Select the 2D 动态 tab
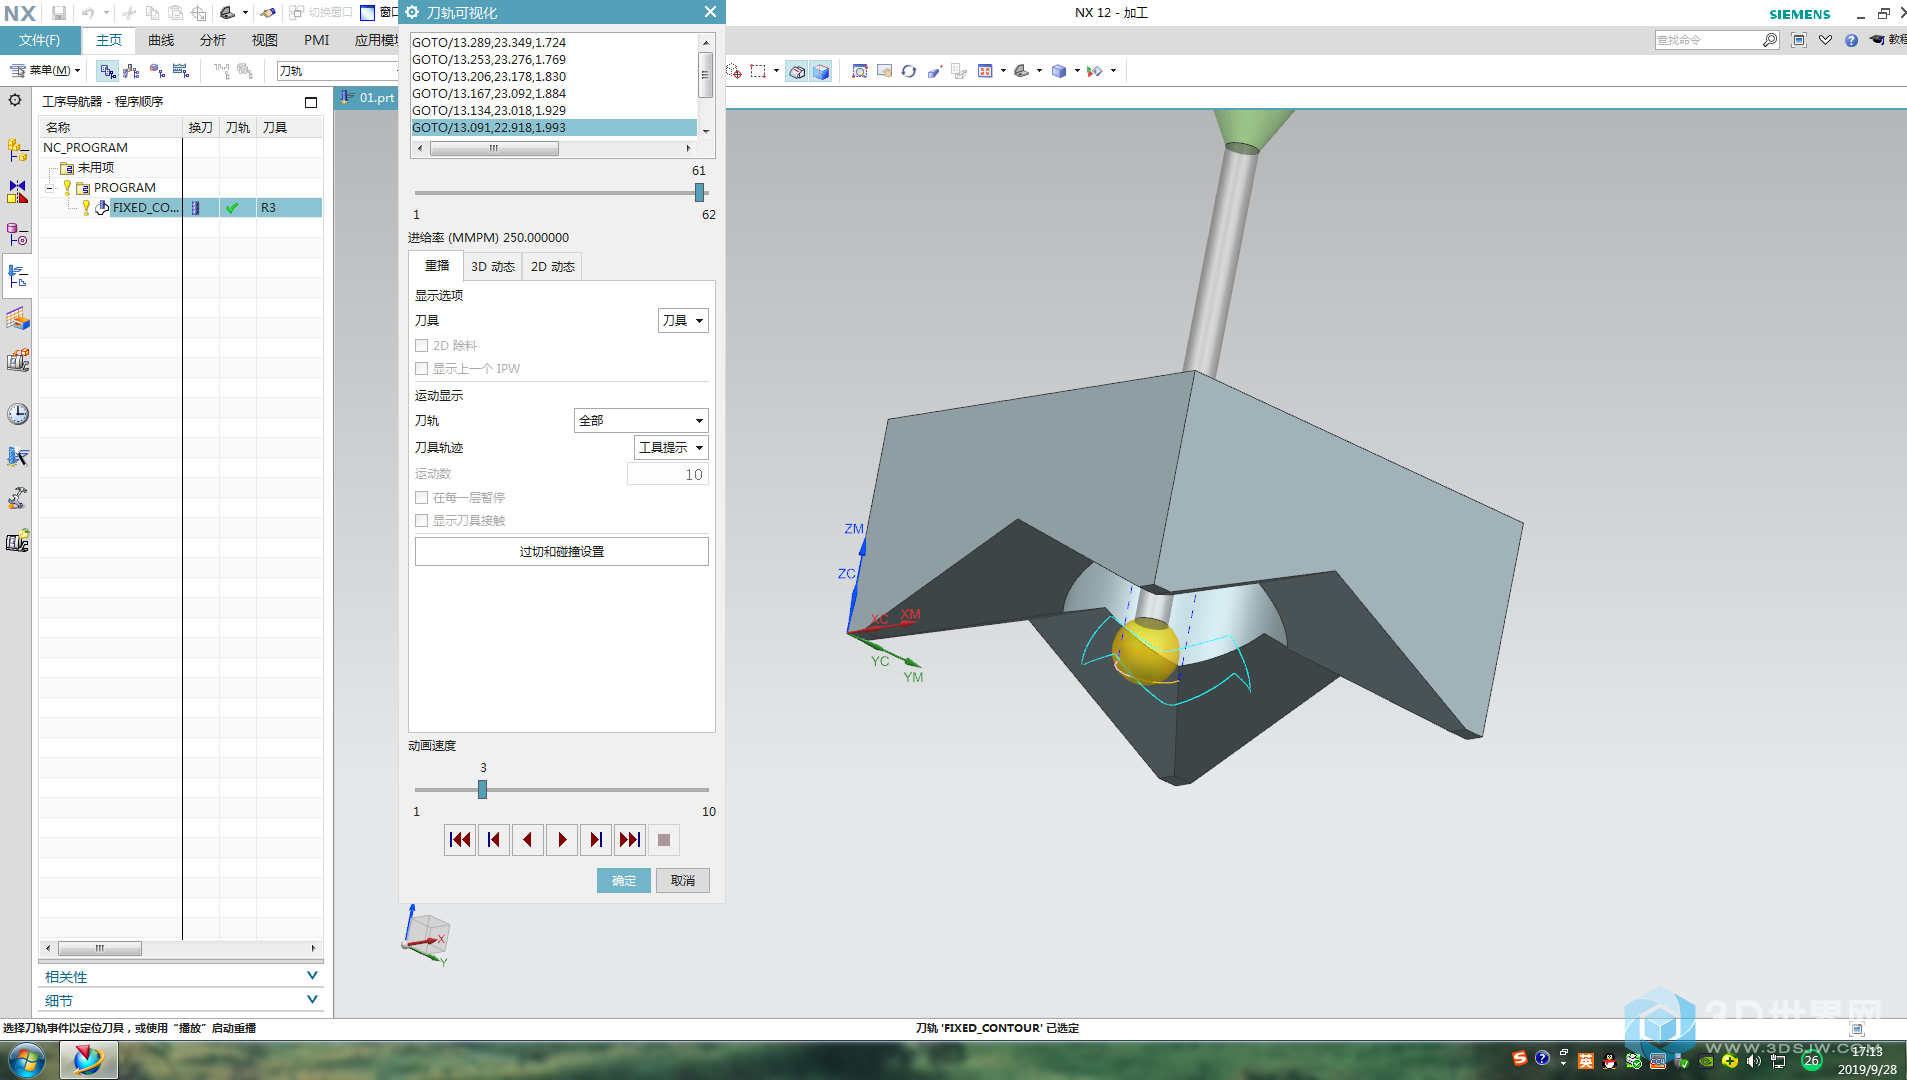1907x1080 pixels. click(553, 267)
